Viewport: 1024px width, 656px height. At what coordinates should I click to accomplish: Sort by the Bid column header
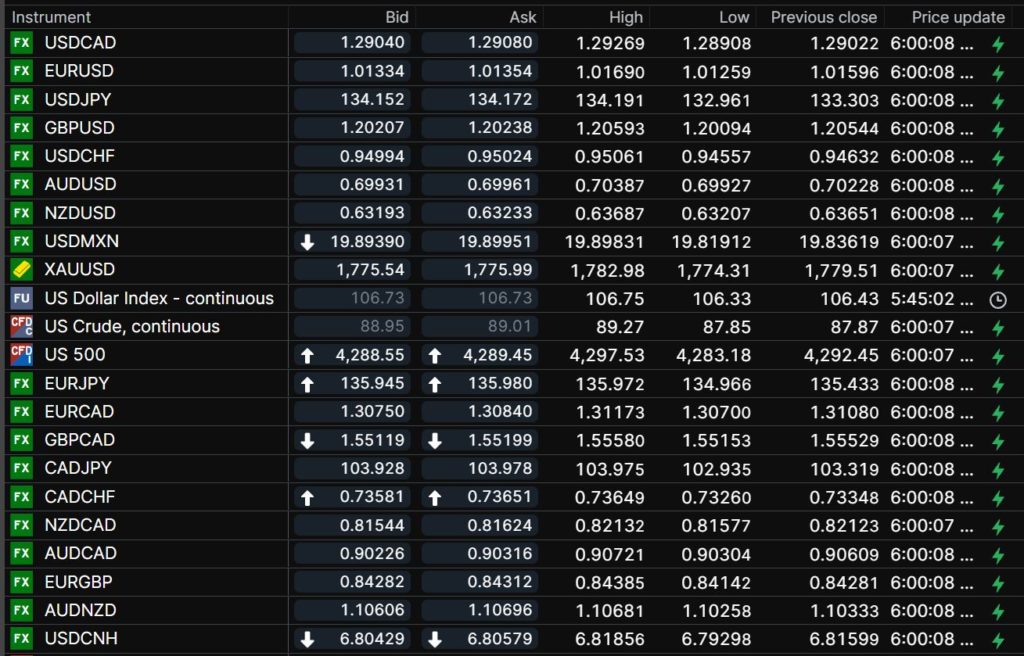tap(397, 17)
